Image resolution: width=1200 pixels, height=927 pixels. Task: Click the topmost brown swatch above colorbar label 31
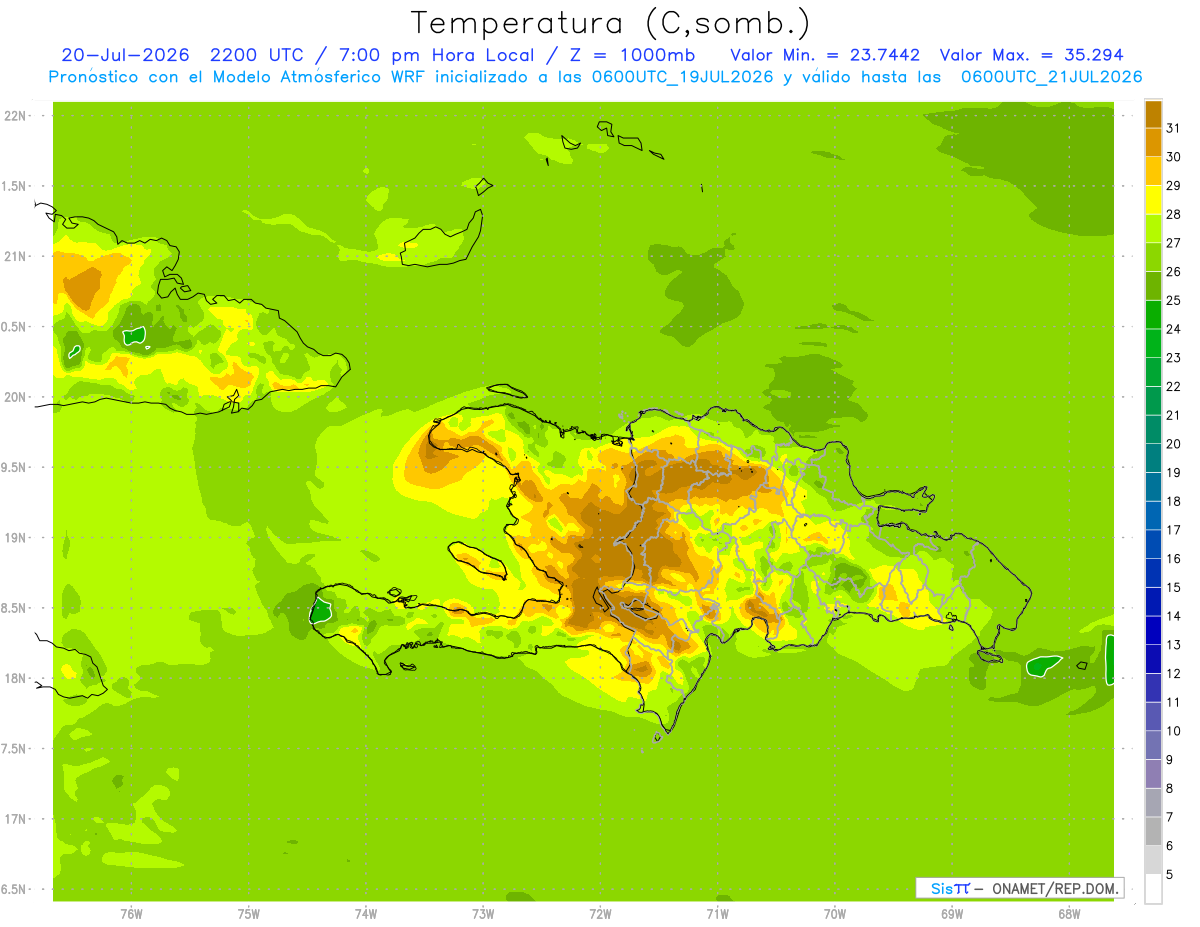[x=1153, y=113]
